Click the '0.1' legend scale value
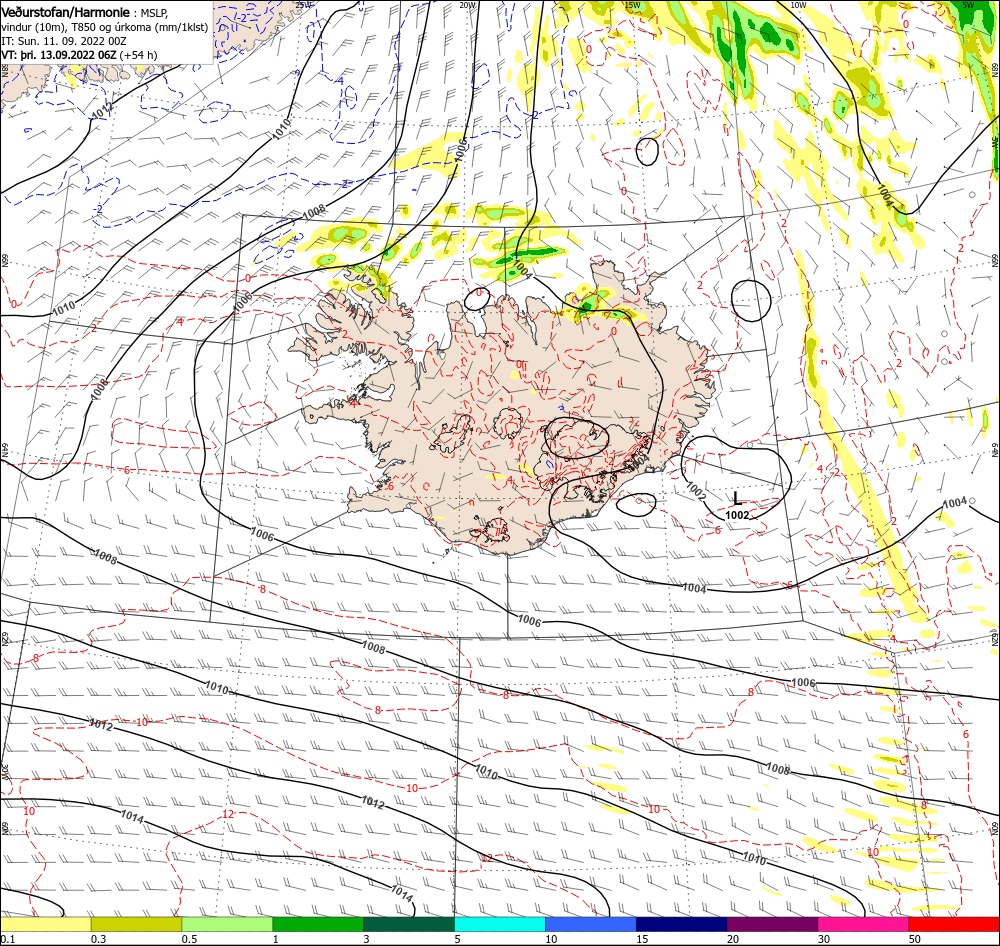This screenshot has width=1000, height=946. (x=8, y=939)
